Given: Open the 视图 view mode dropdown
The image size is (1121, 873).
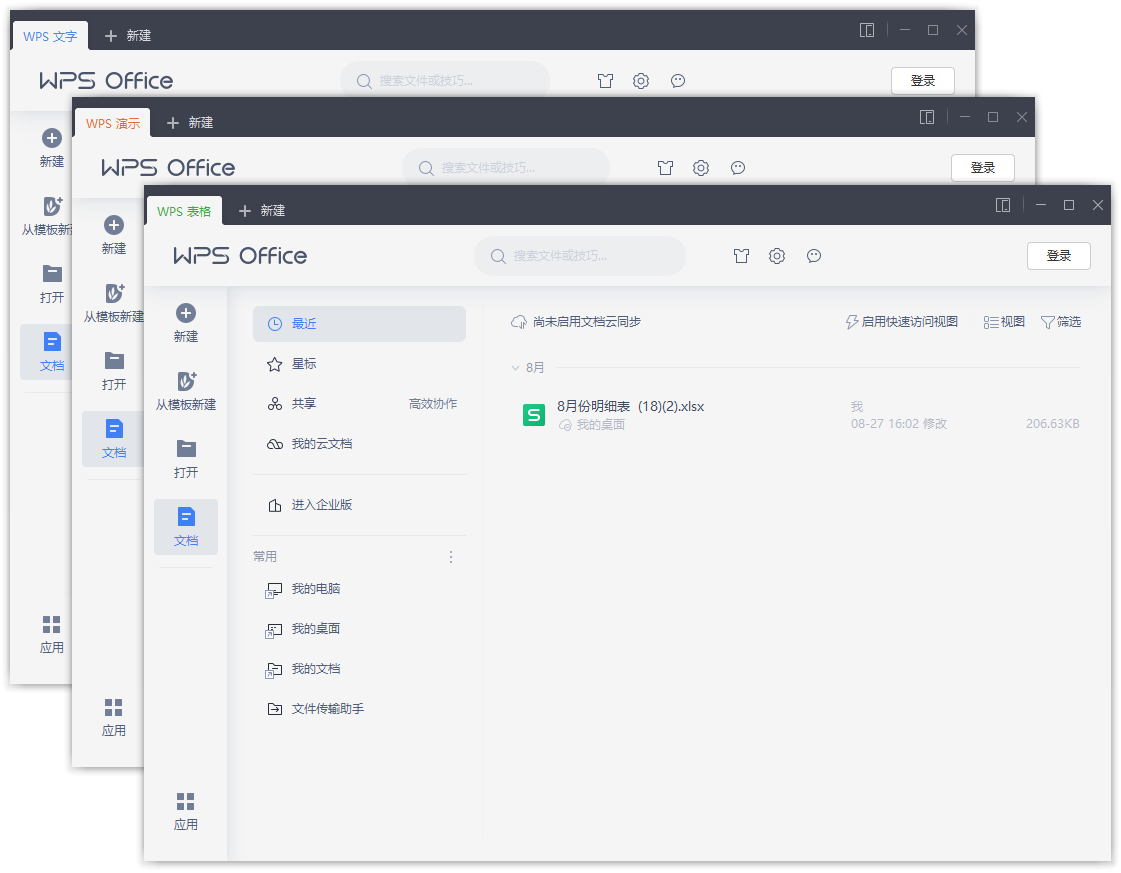Looking at the screenshot, I should click(1004, 322).
